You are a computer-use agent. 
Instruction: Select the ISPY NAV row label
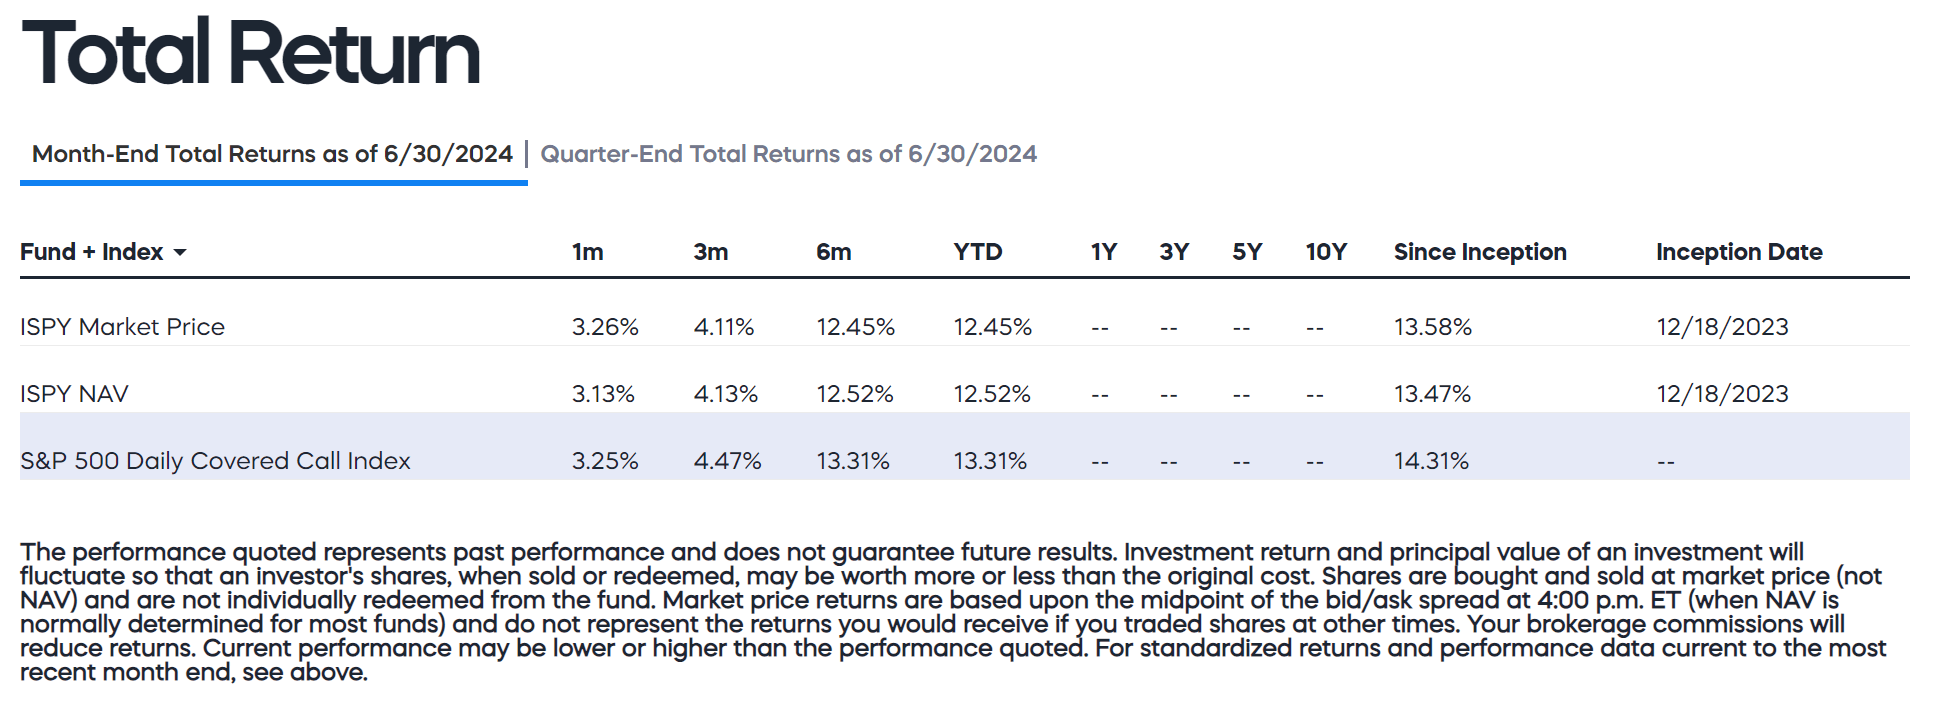click(x=74, y=394)
